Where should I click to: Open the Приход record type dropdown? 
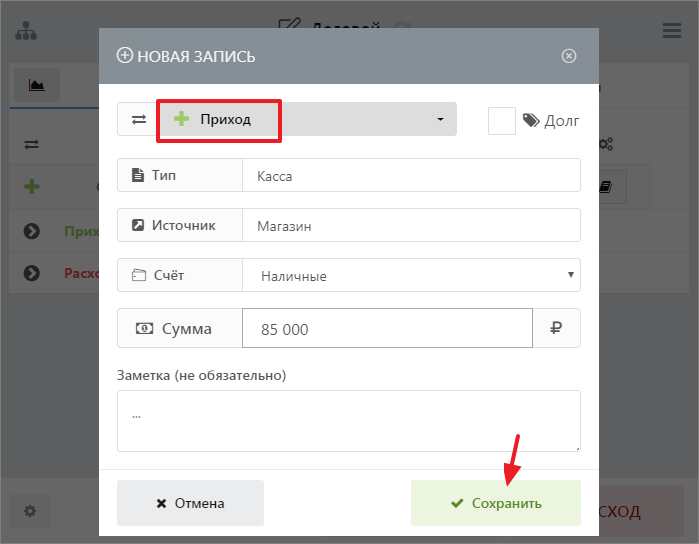307,119
